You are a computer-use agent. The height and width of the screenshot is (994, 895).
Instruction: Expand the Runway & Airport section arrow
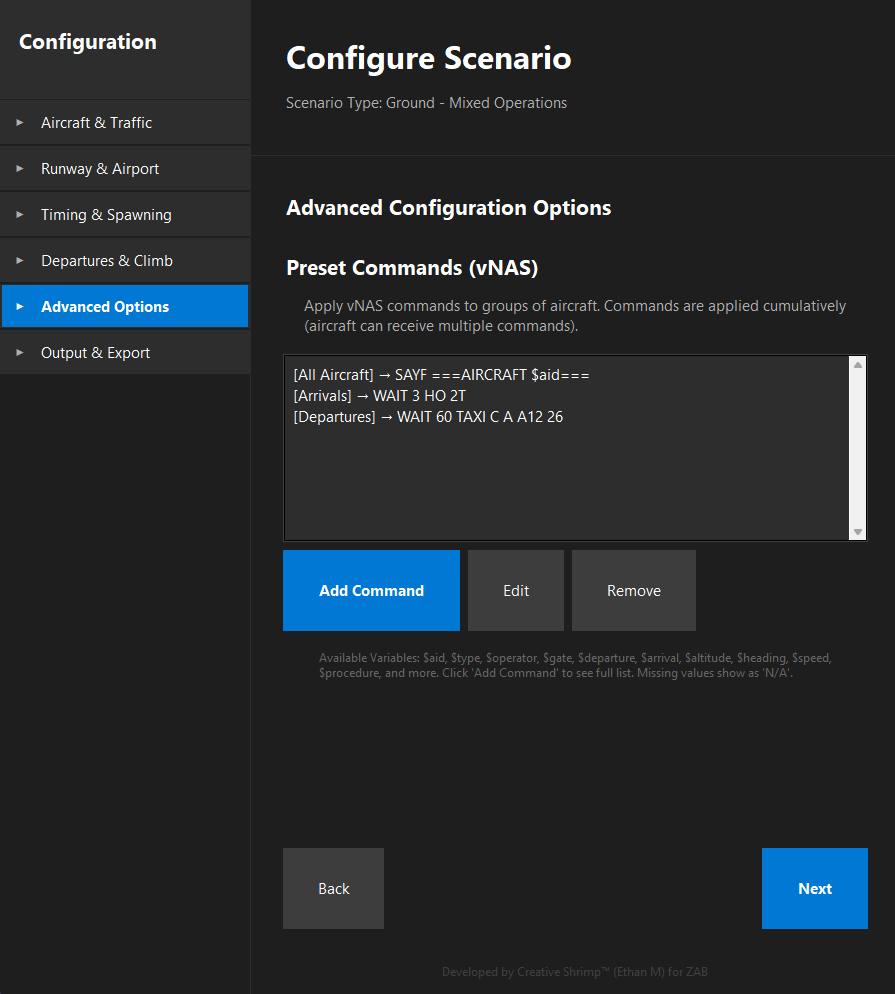pyautogui.click(x=21, y=168)
